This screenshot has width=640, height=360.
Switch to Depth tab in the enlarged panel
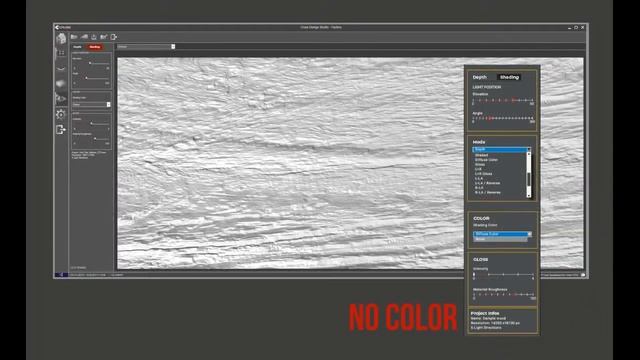[480, 77]
